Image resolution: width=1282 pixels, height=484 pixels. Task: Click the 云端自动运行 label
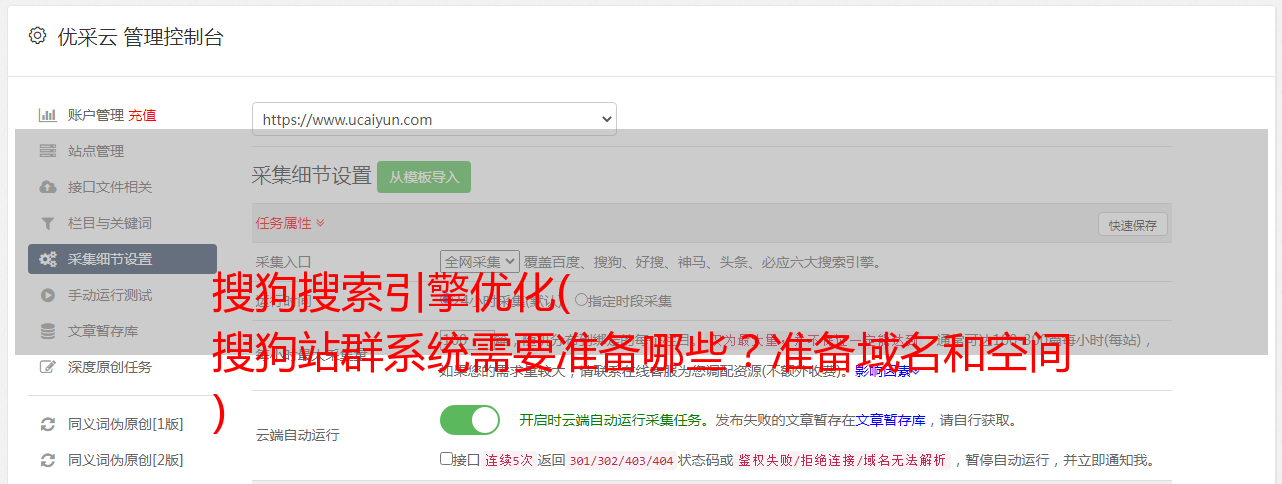point(298,435)
